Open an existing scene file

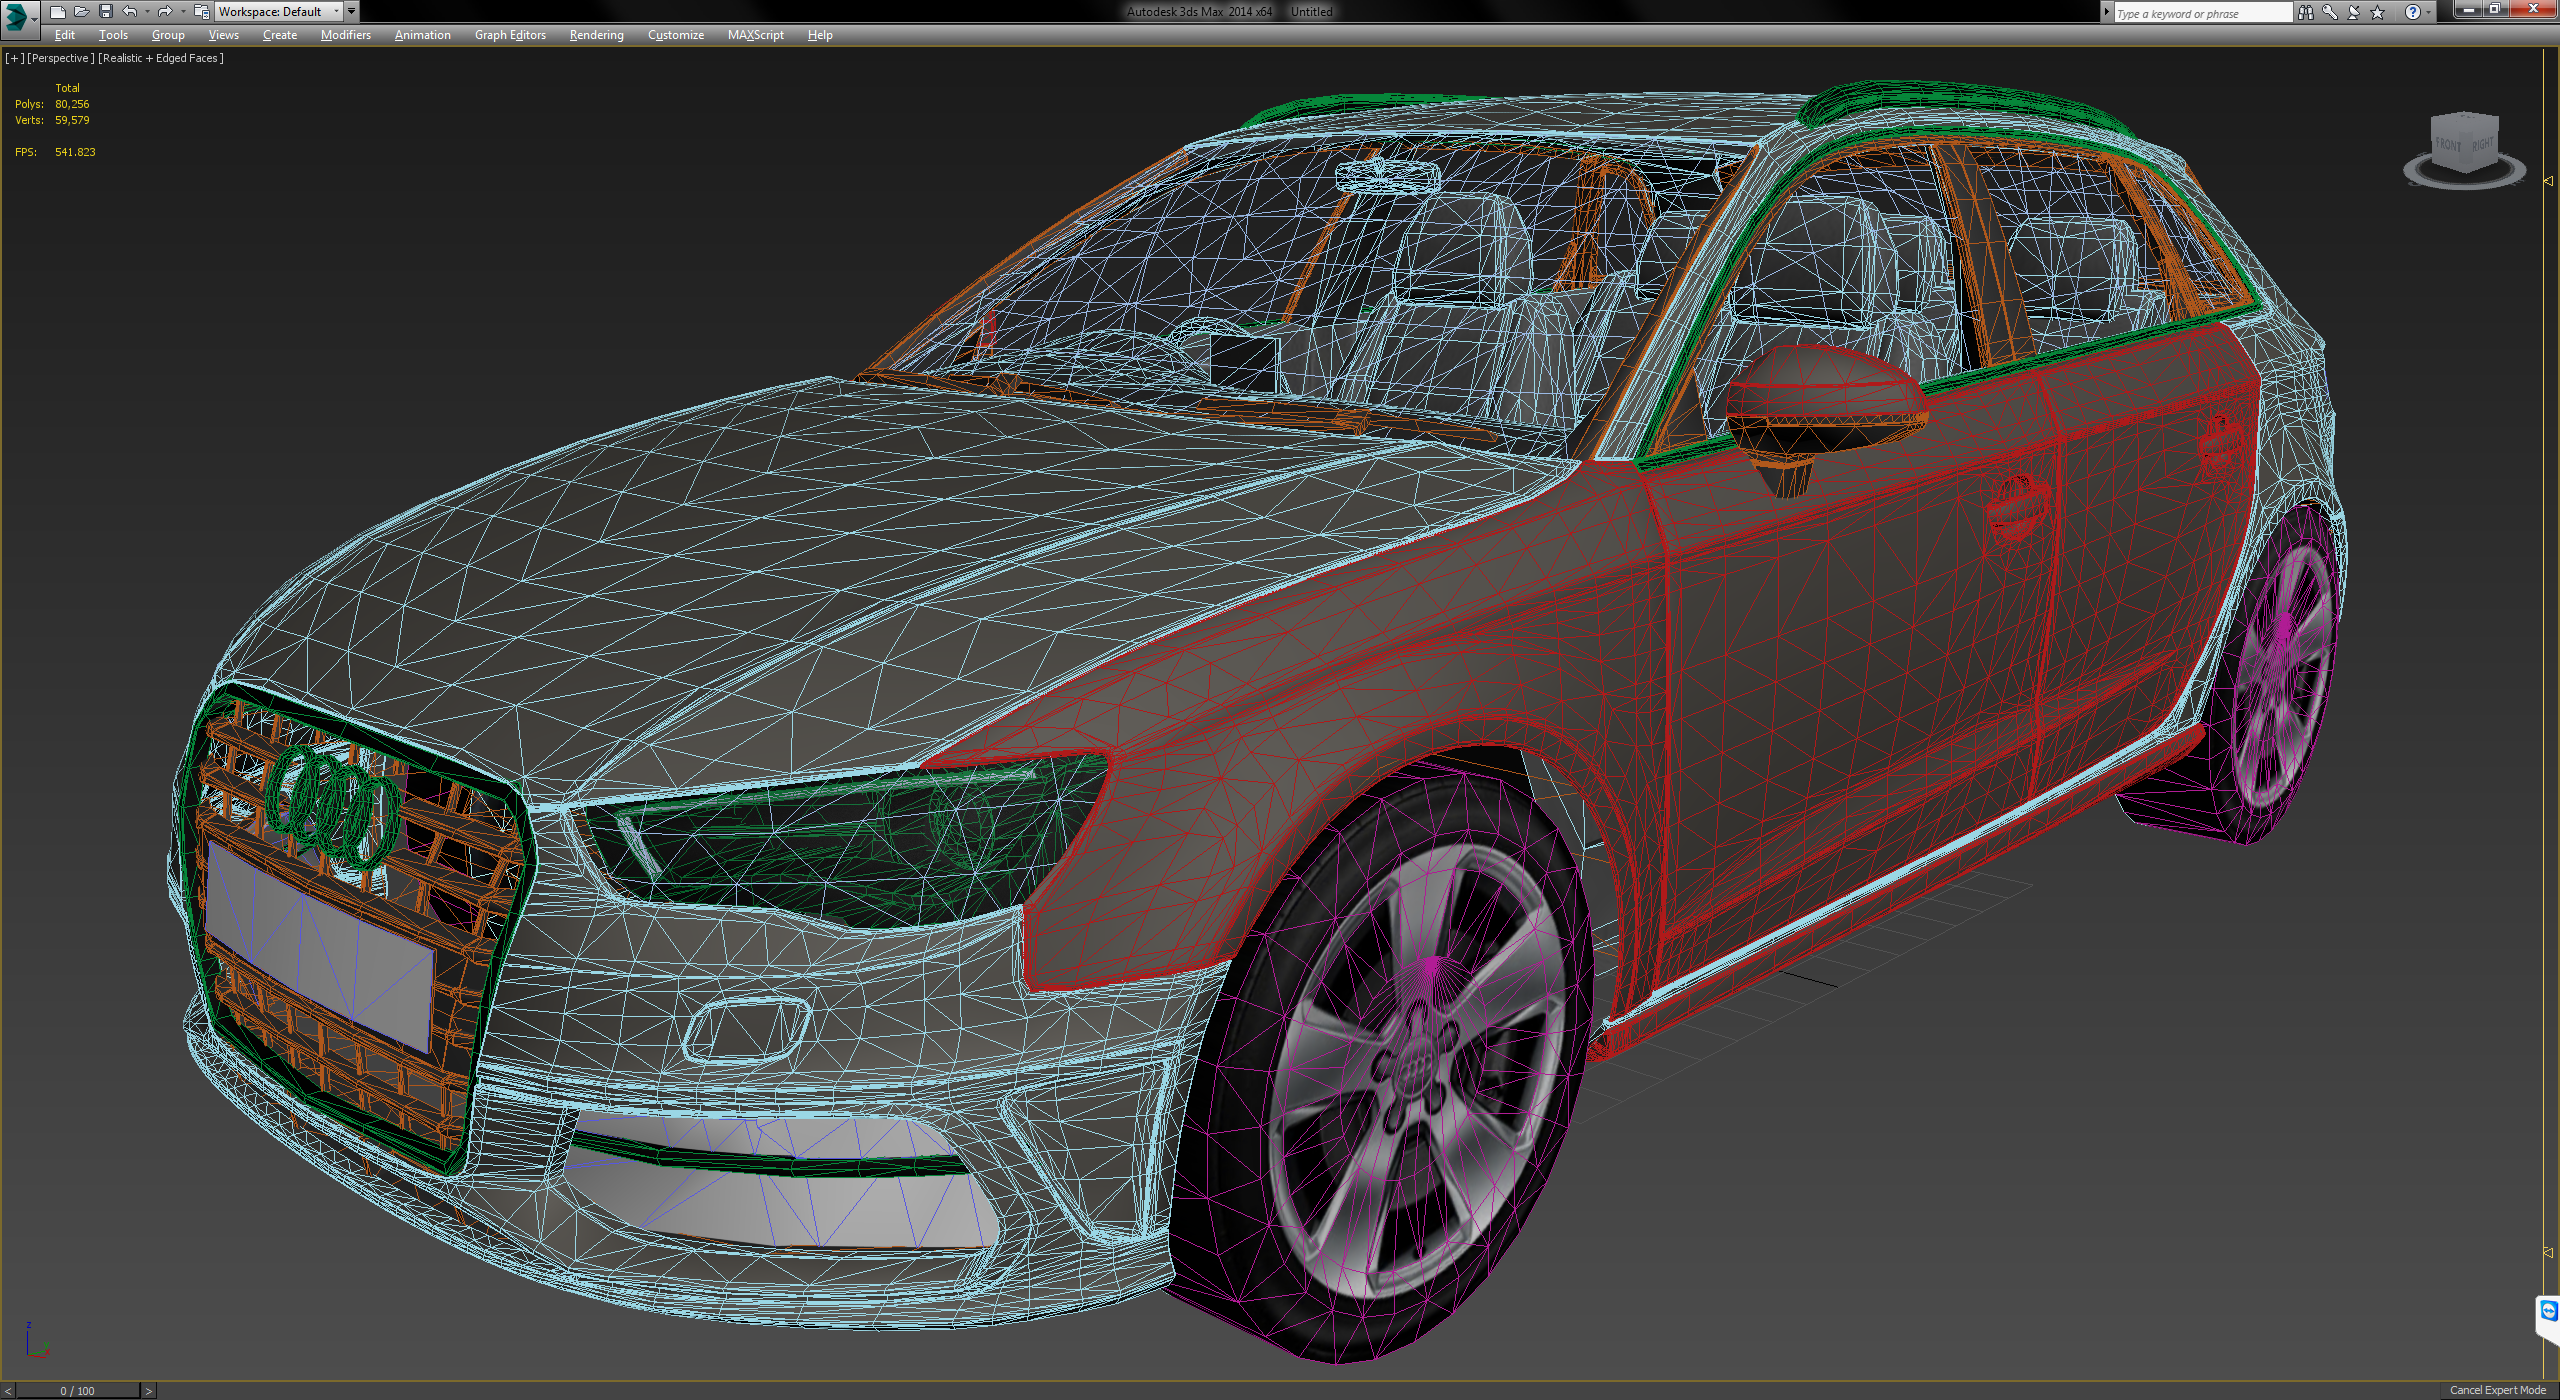click(83, 11)
